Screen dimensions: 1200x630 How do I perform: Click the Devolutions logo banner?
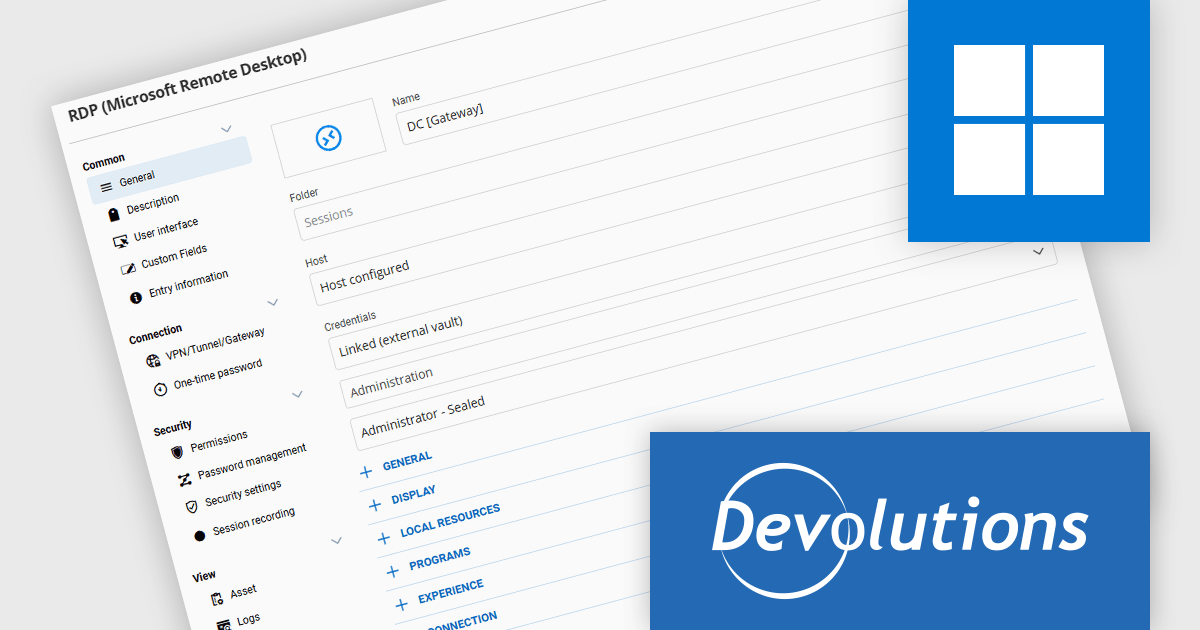(x=900, y=531)
